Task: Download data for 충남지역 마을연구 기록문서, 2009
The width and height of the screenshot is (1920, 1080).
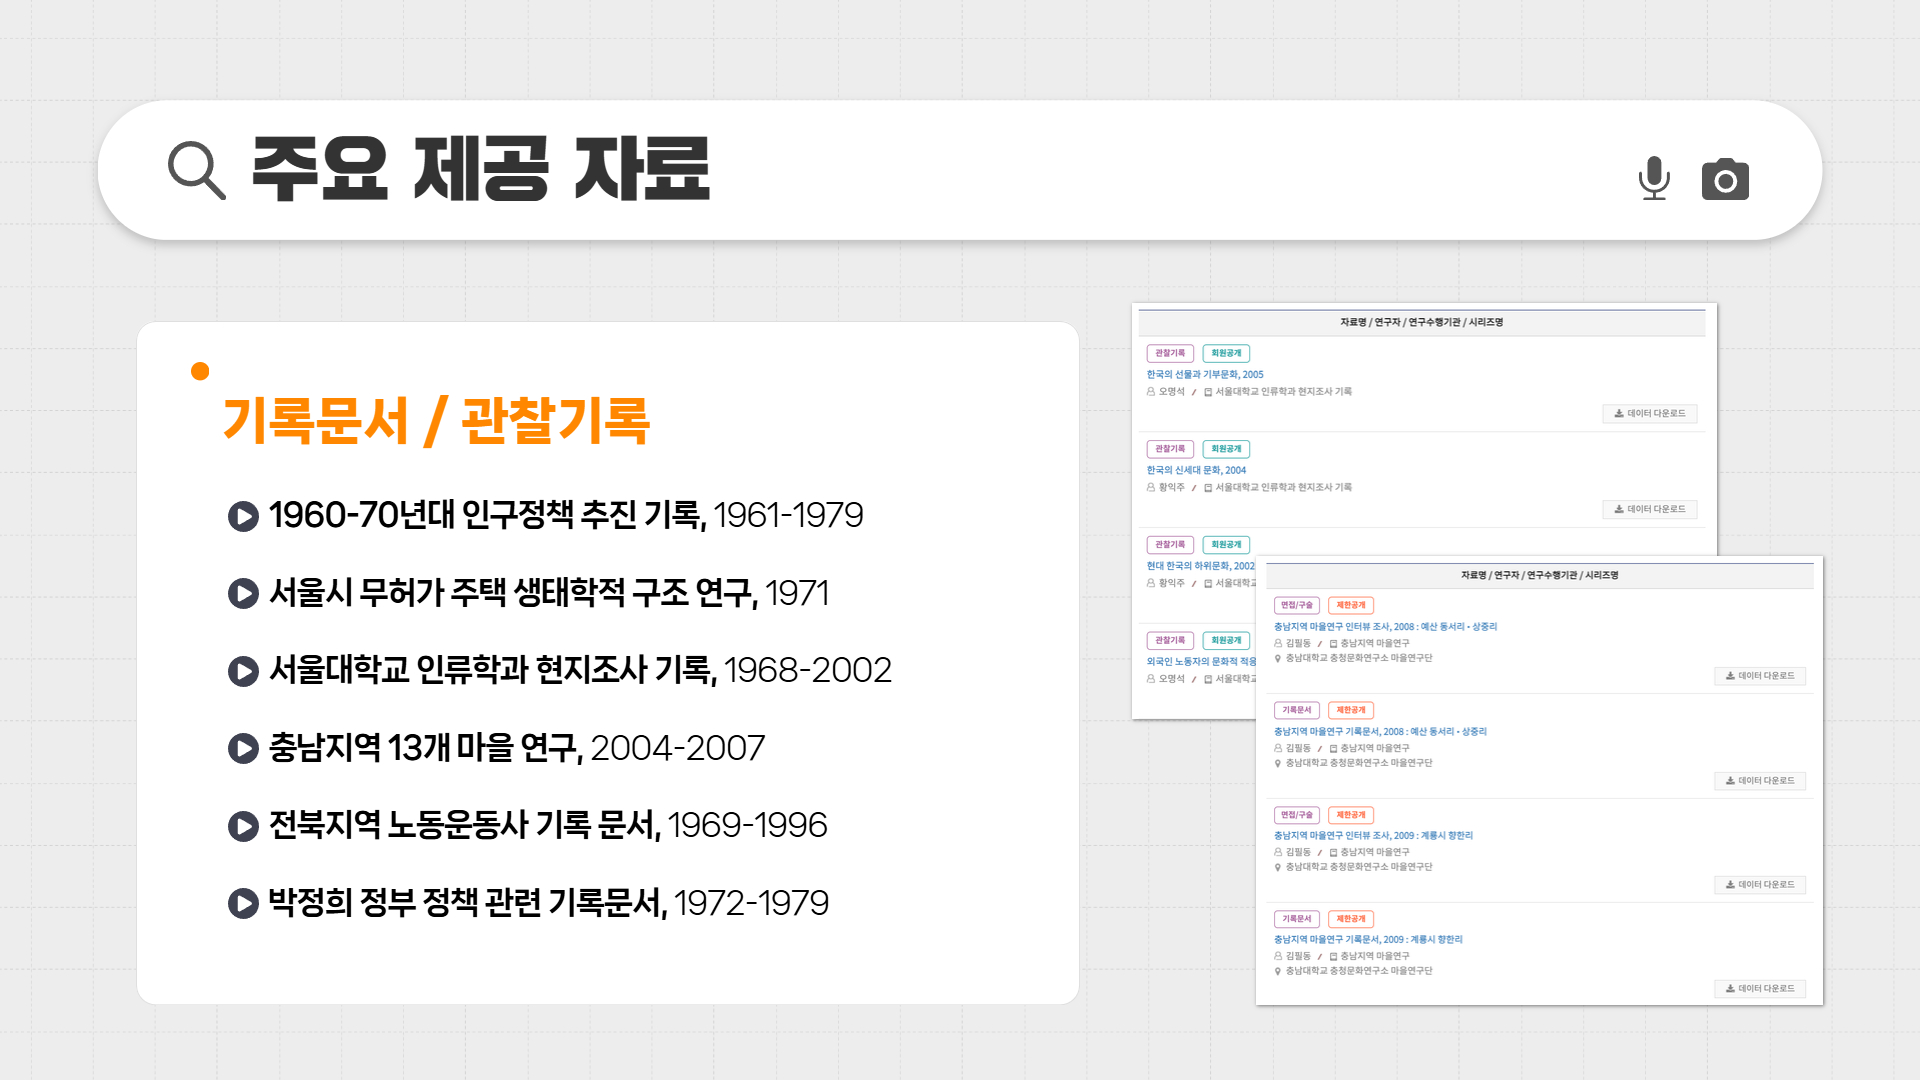Action: pyautogui.click(x=1760, y=989)
